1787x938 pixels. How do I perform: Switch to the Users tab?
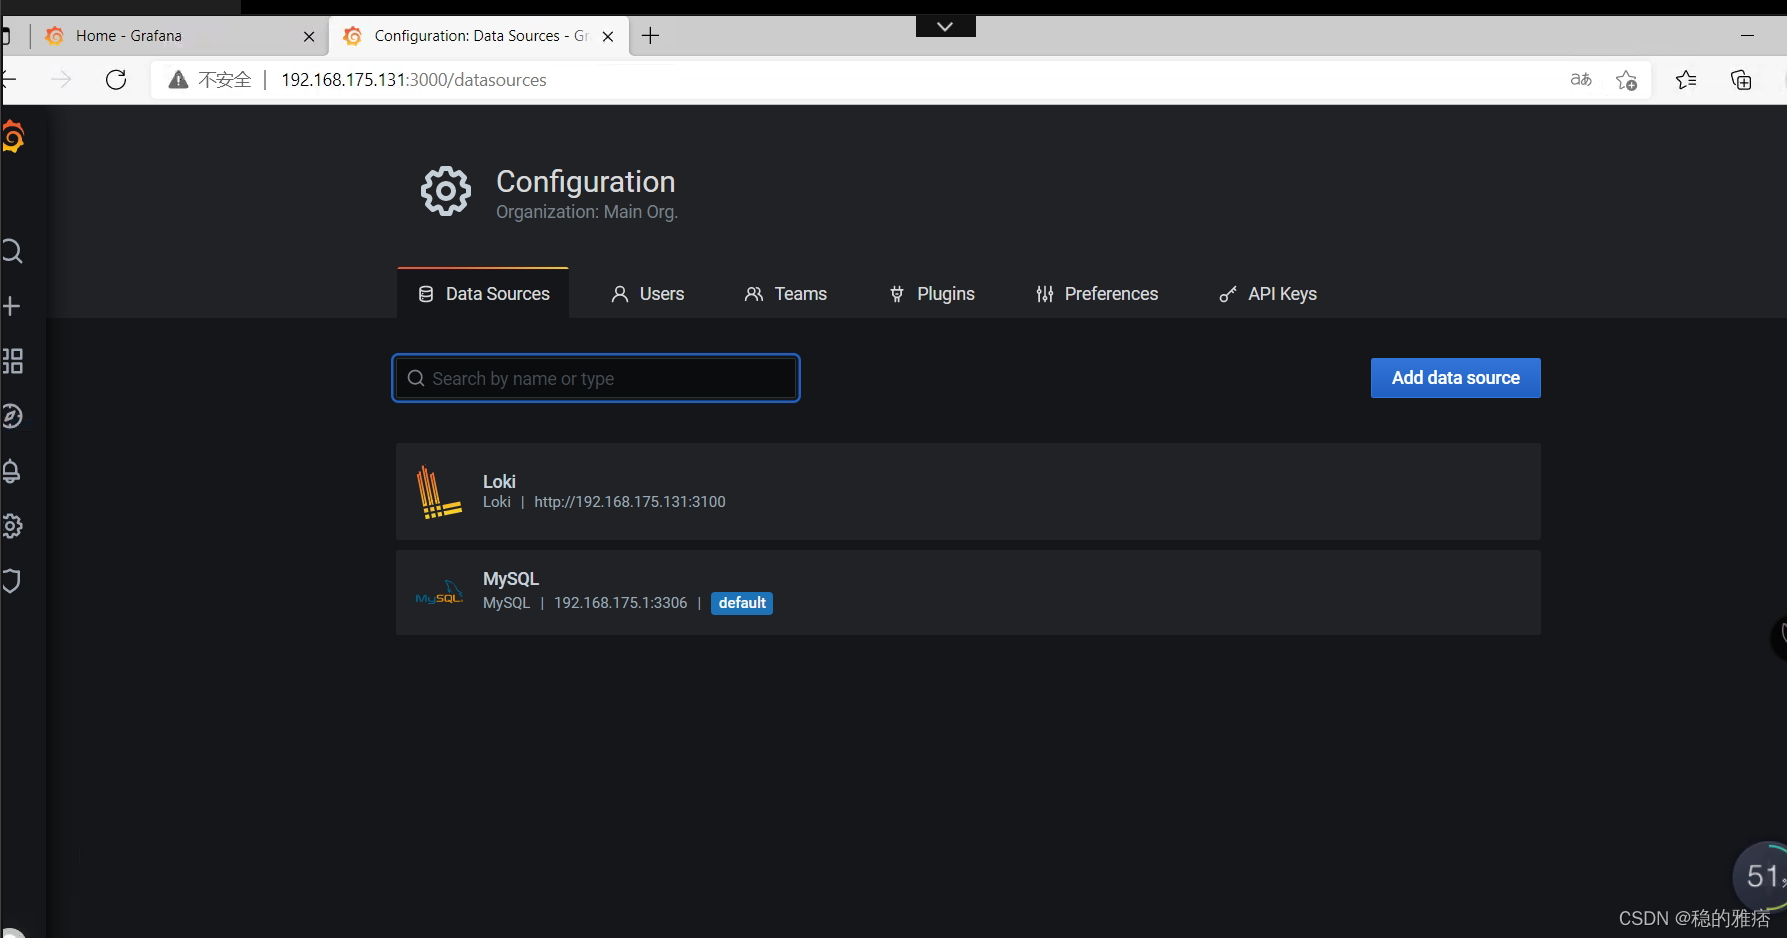click(648, 294)
